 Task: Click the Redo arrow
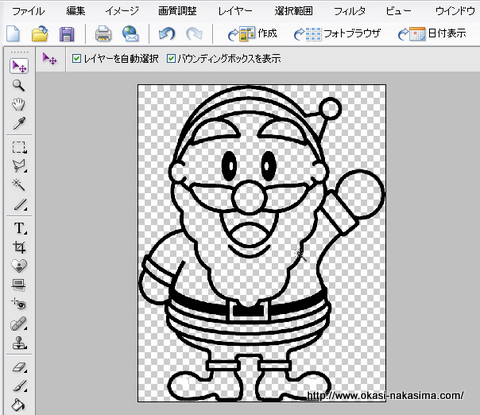[194, 34]
